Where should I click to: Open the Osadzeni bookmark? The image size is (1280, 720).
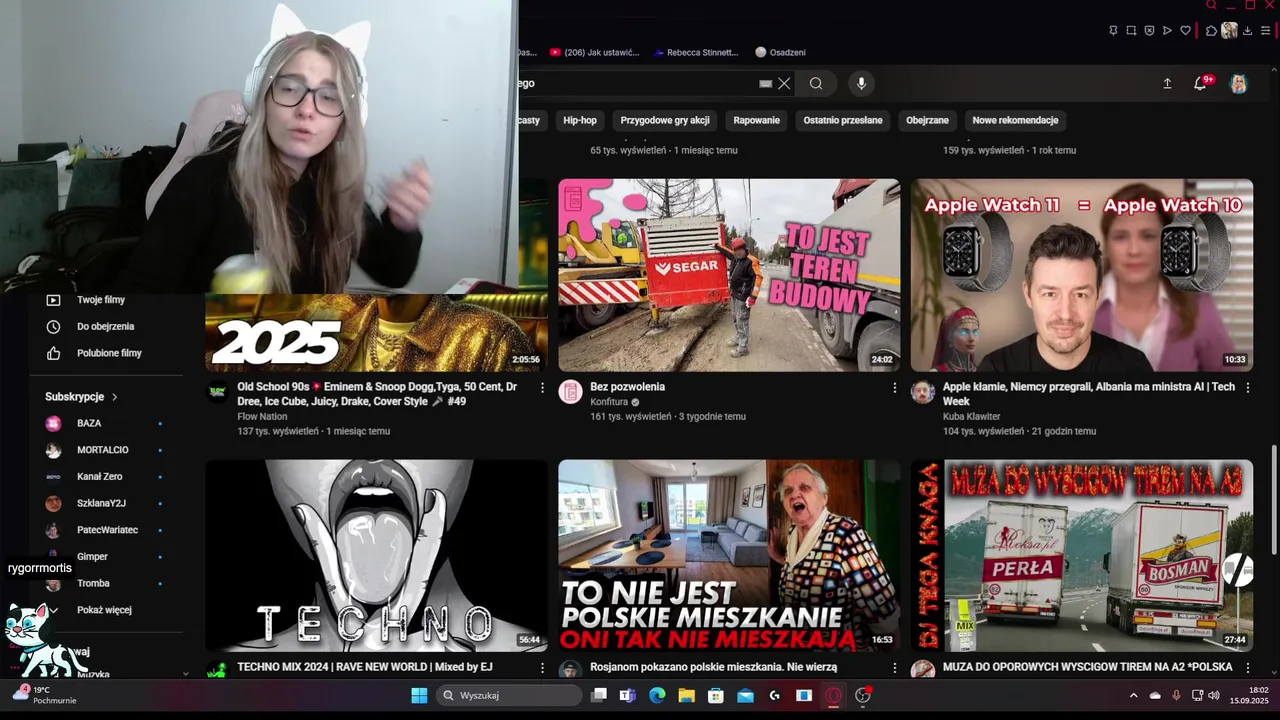tap(780, 52)
